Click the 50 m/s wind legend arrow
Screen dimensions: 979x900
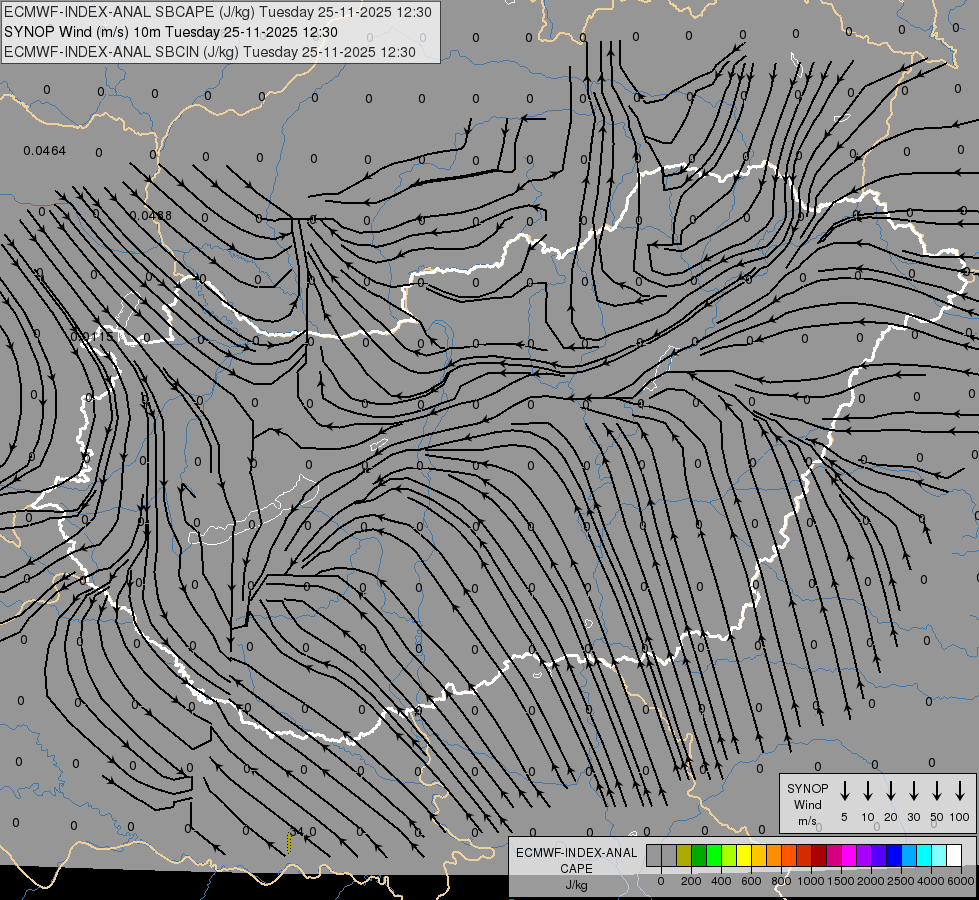tap(937, 791)
